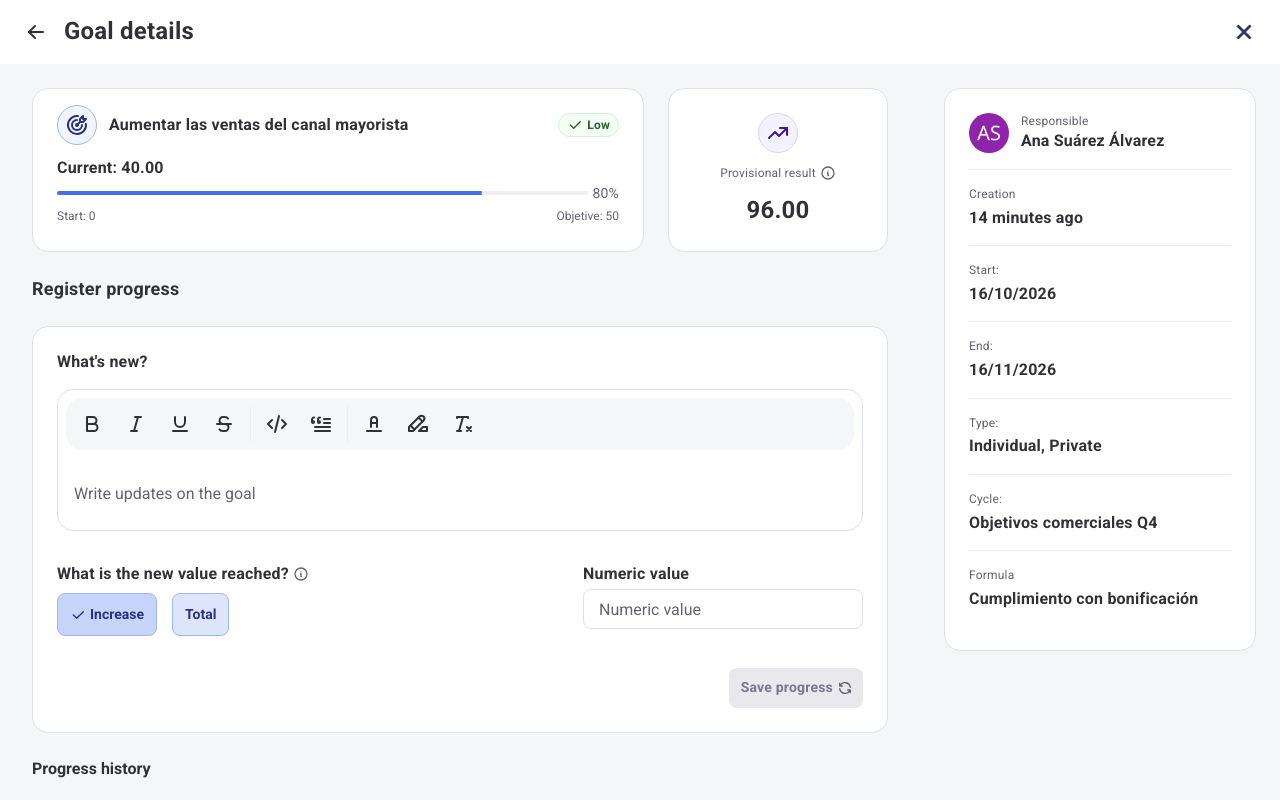Open the highlight color tool
1280x800 pixels.
pos(418,424)
